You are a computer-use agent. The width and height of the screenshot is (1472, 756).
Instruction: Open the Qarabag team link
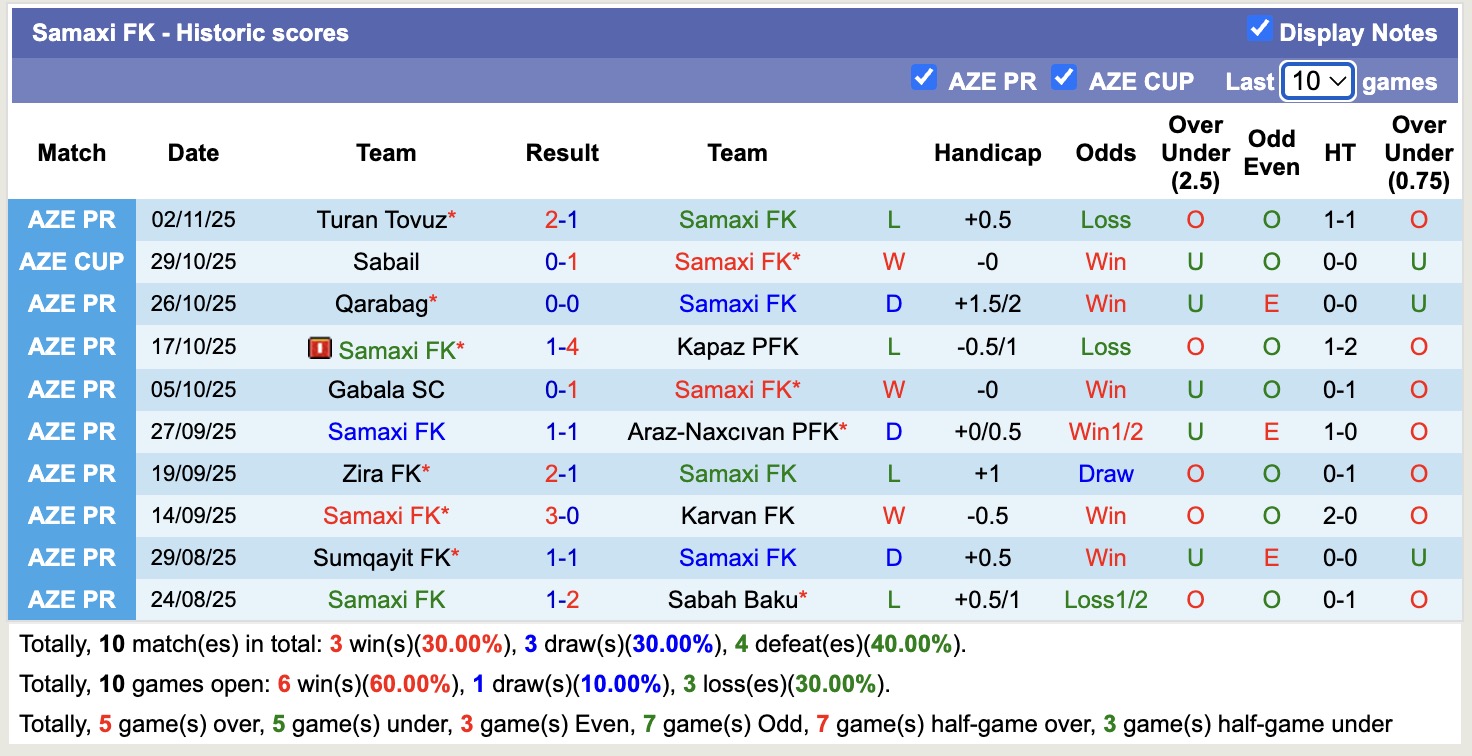(x=381, y=304)
